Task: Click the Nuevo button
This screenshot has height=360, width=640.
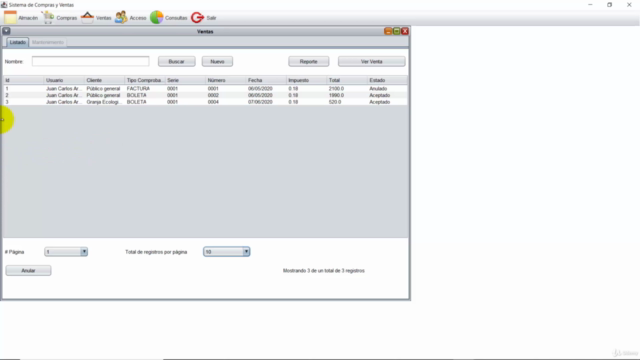Action: pos(217,61)
